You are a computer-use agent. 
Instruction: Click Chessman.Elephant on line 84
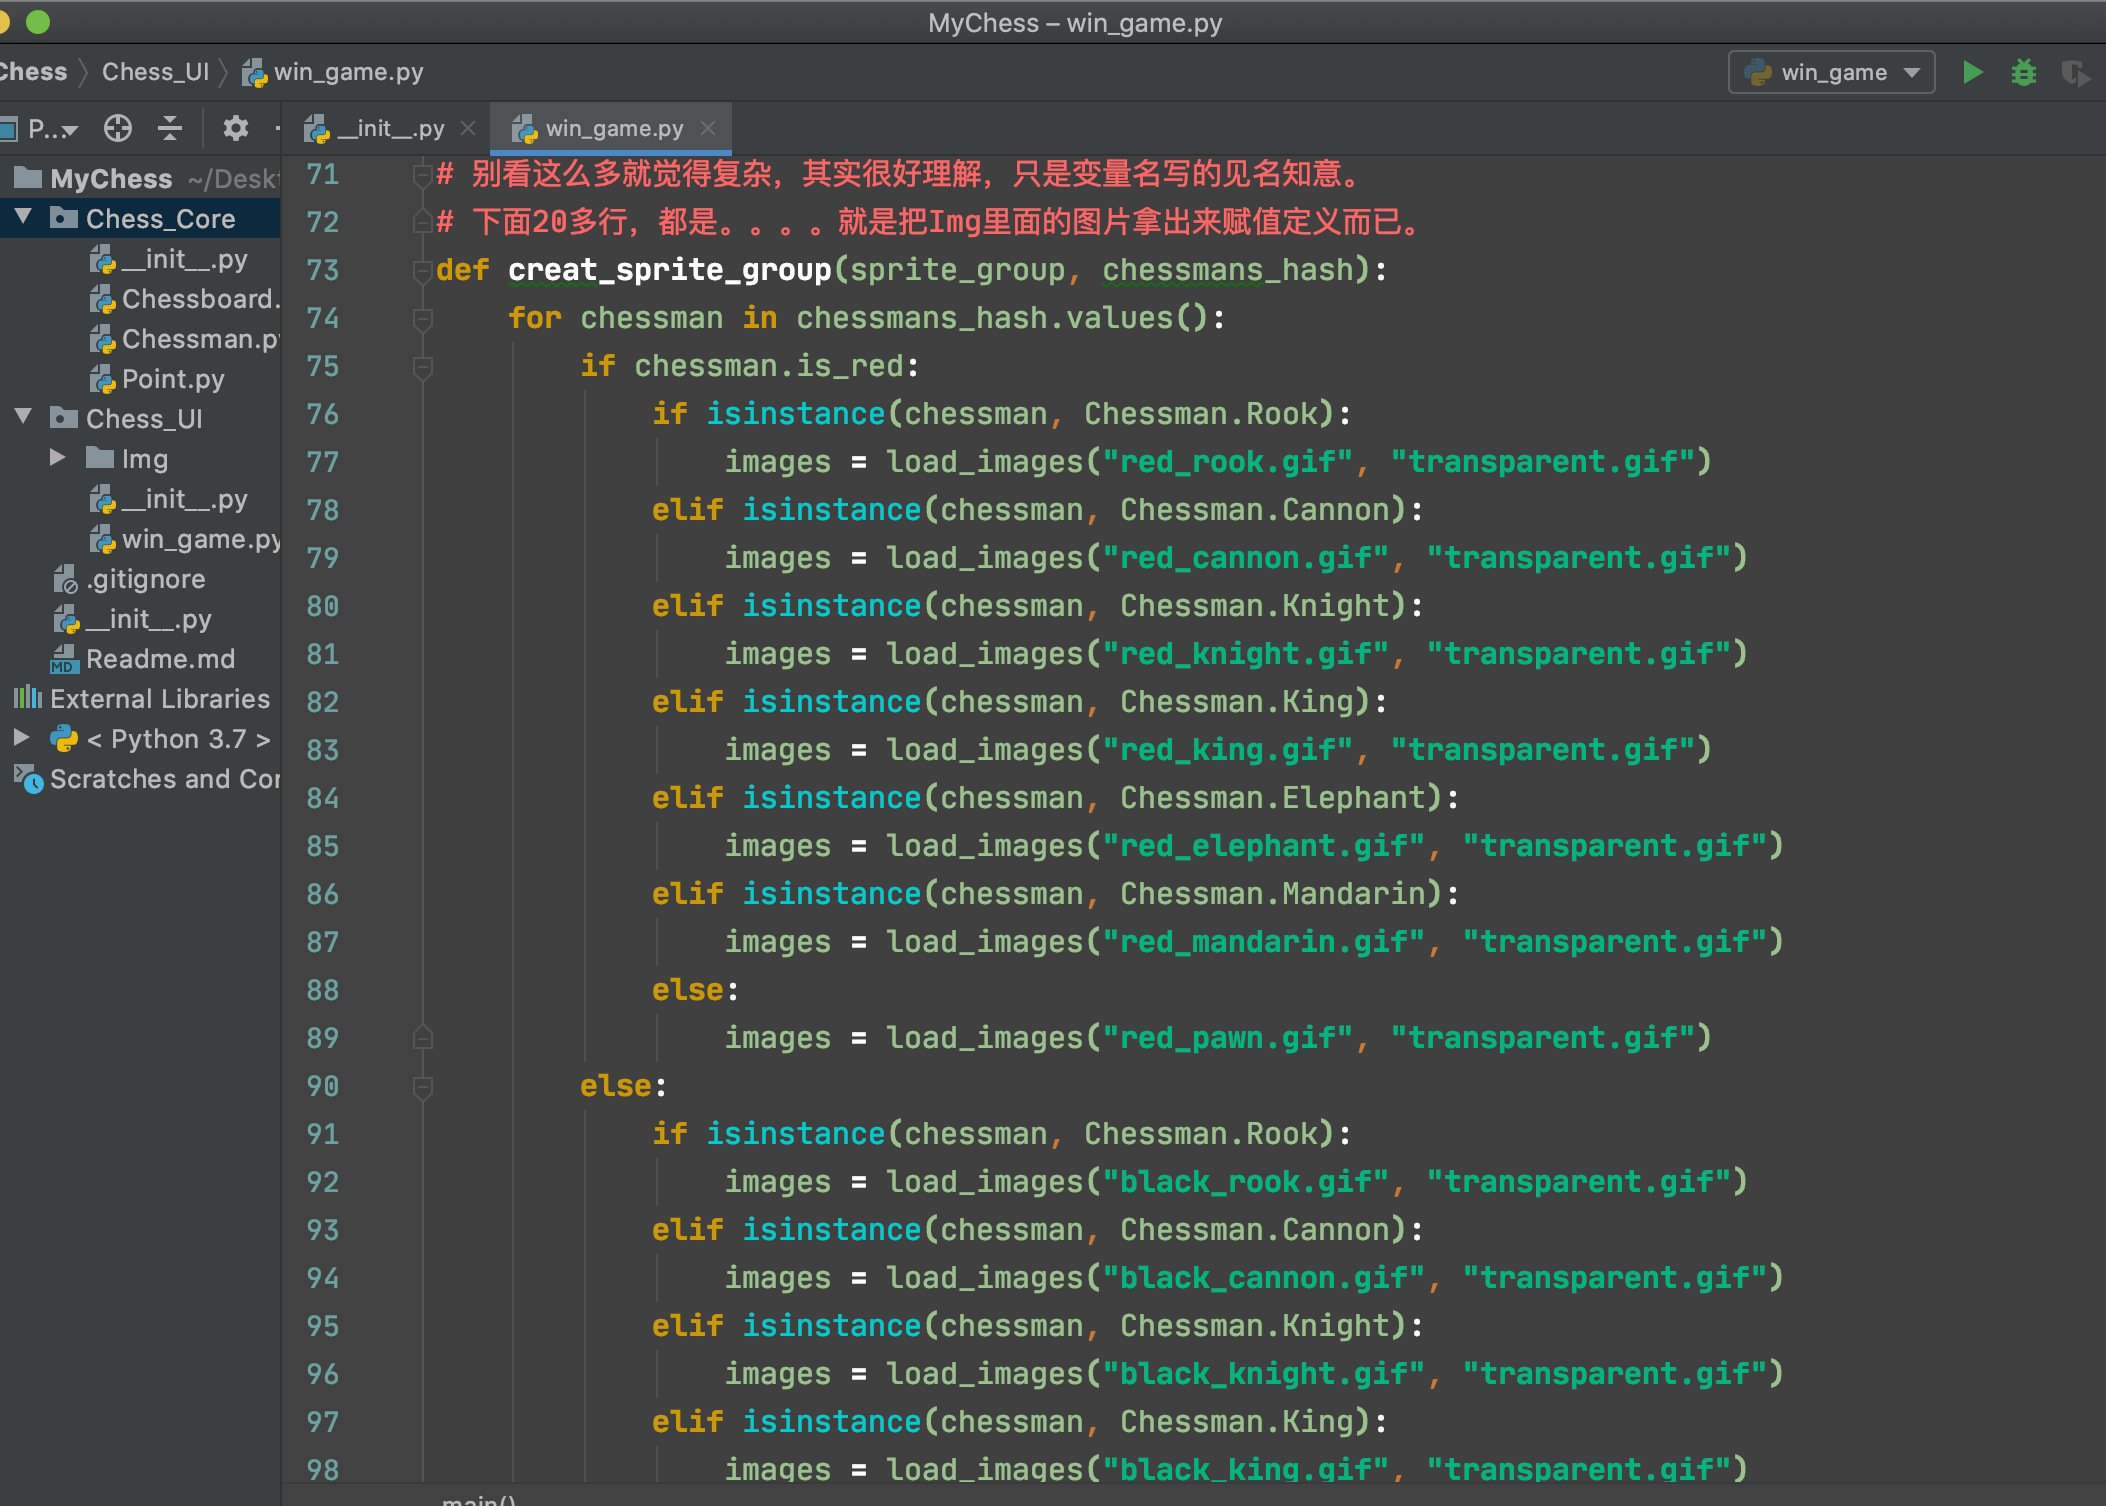(x=1280, y=798)
